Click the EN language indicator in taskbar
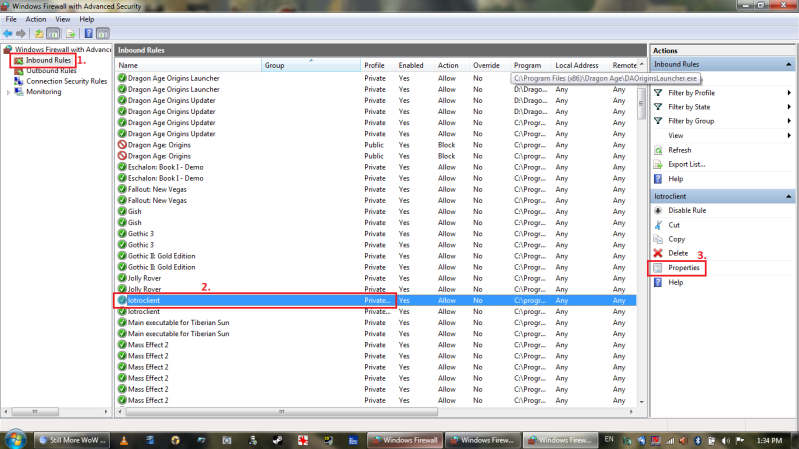This screenshot has height=449, width=799. tap(609, 439)
